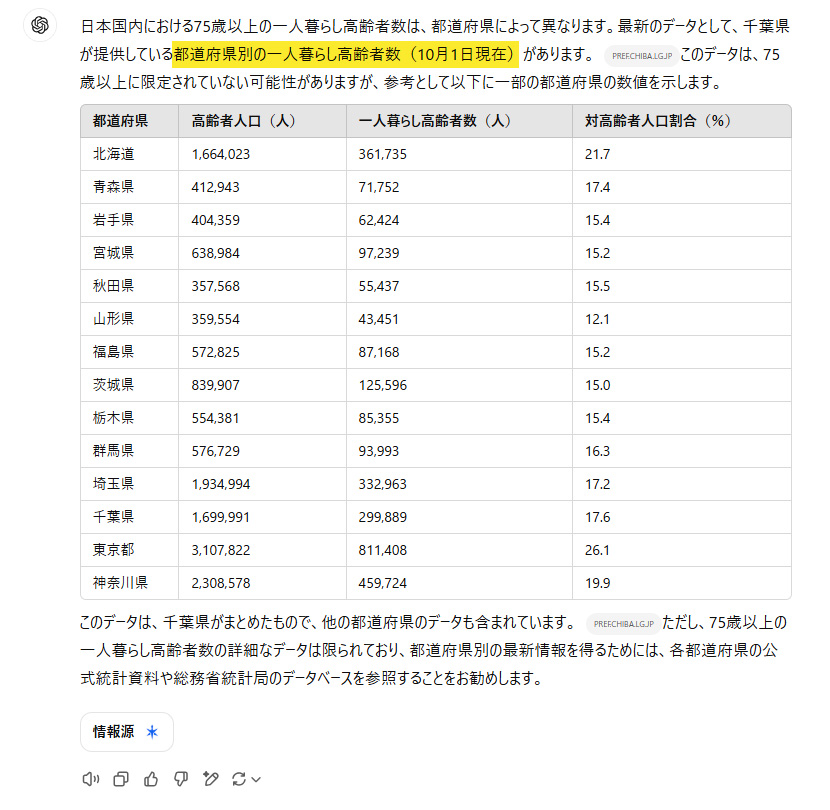Select the value 811,408
The image size is (830, 810).
coord(382,550)
